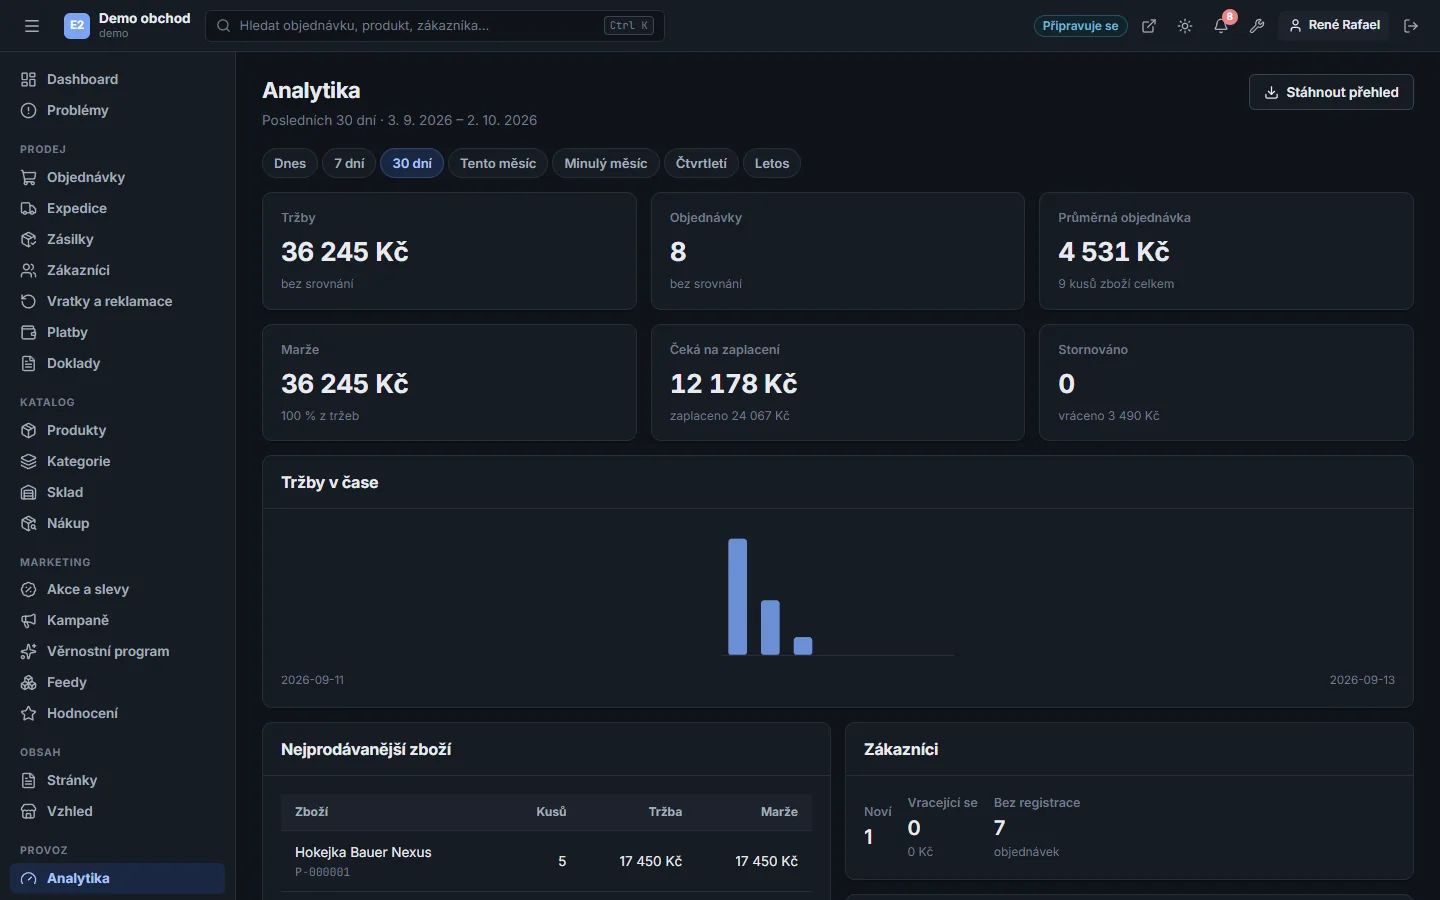This screenshot has height=900, width=1440.
Task: Switch to Minulý měsíc period
Action: [606, 163]
